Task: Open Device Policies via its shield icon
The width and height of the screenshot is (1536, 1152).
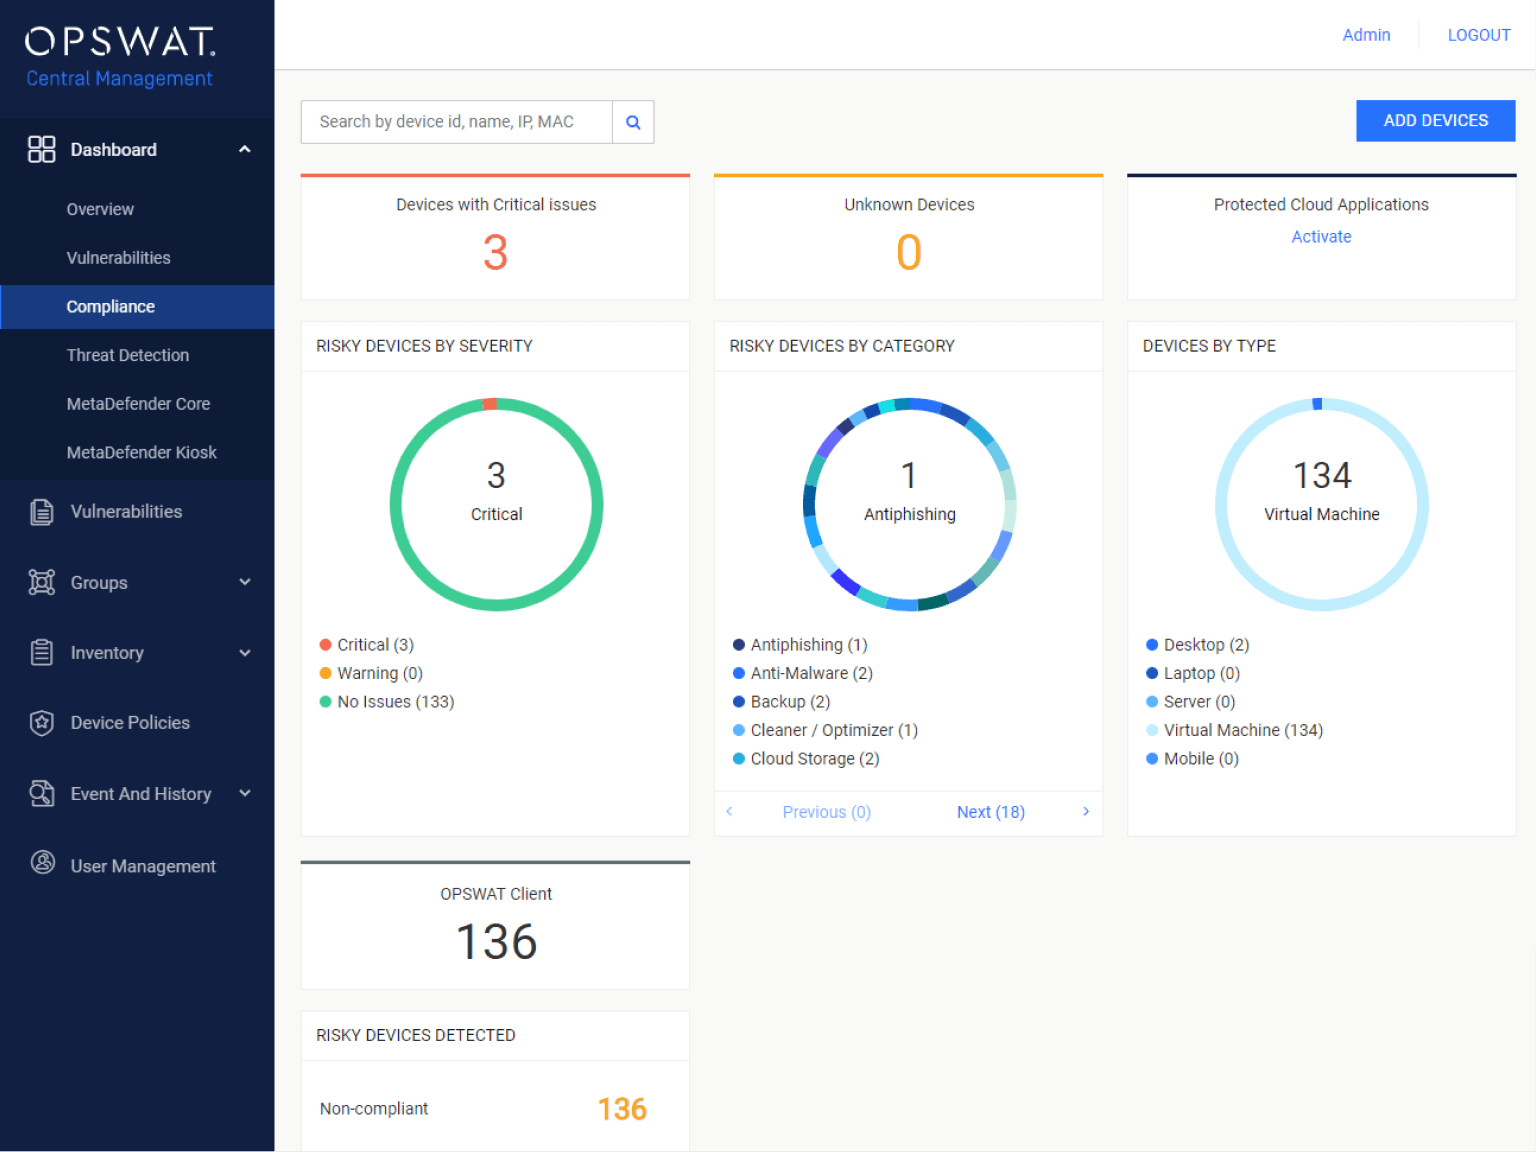Action: [41, 722]
